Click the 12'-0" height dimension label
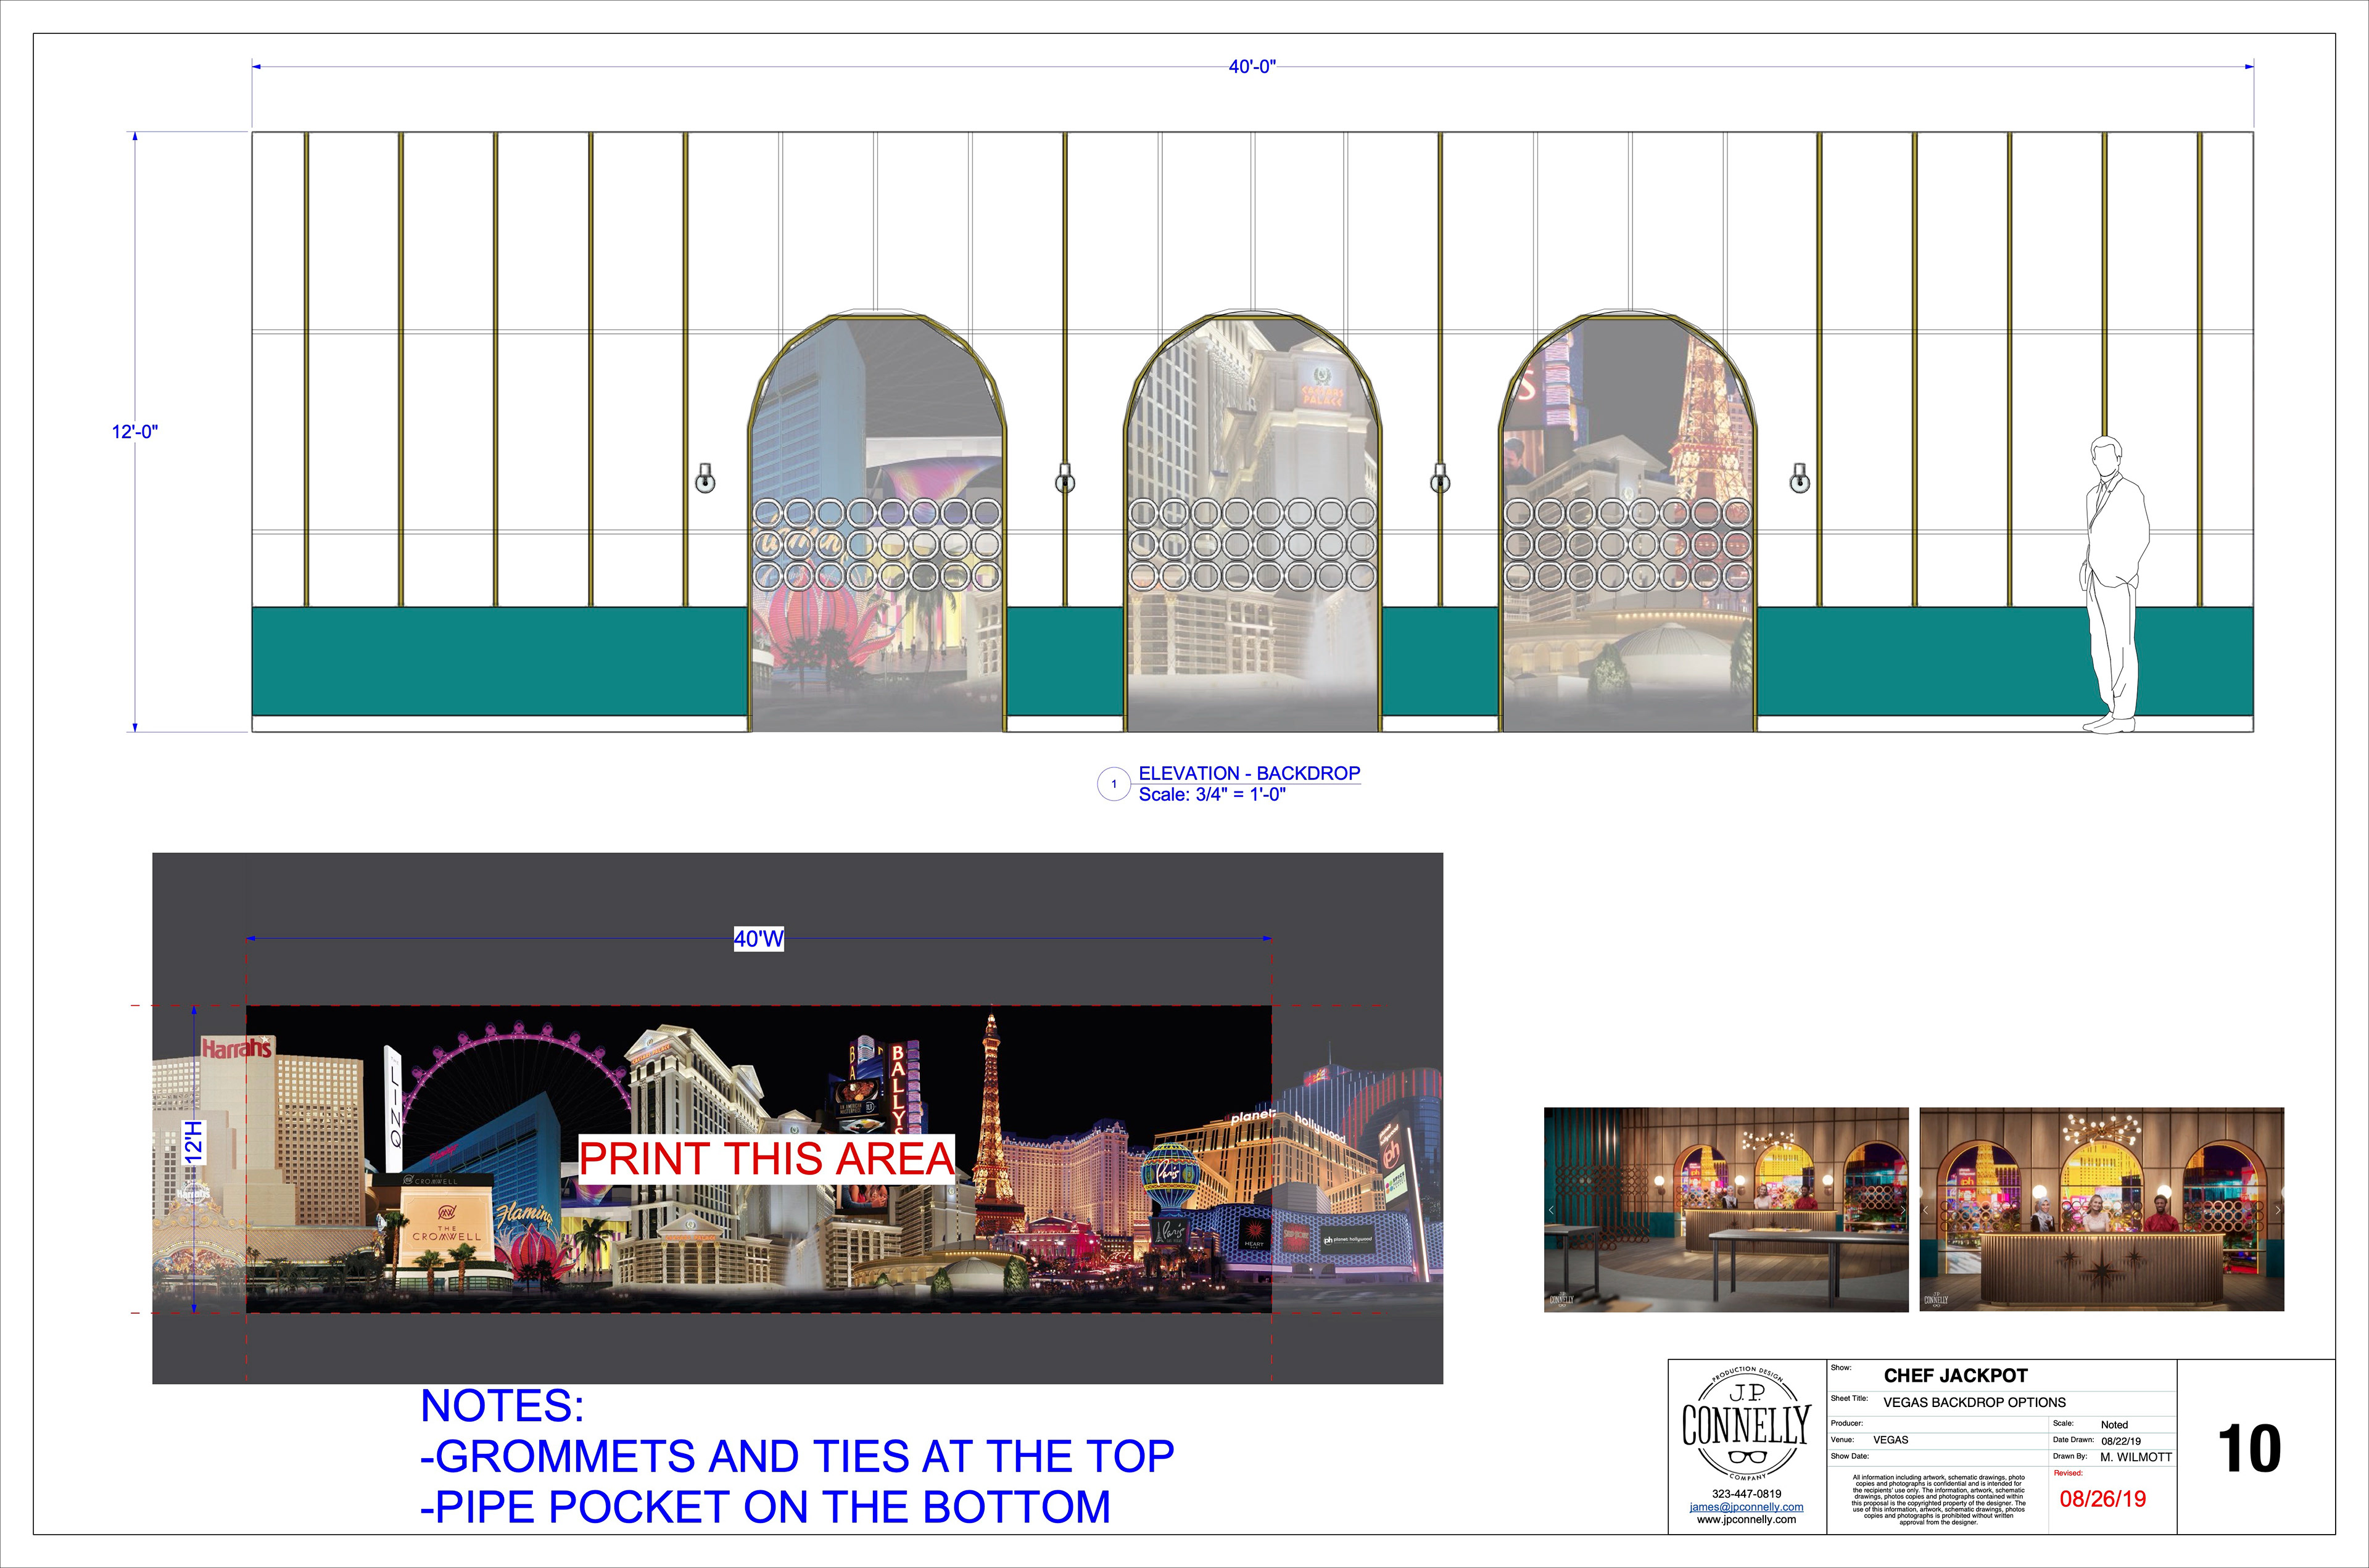 135,432
